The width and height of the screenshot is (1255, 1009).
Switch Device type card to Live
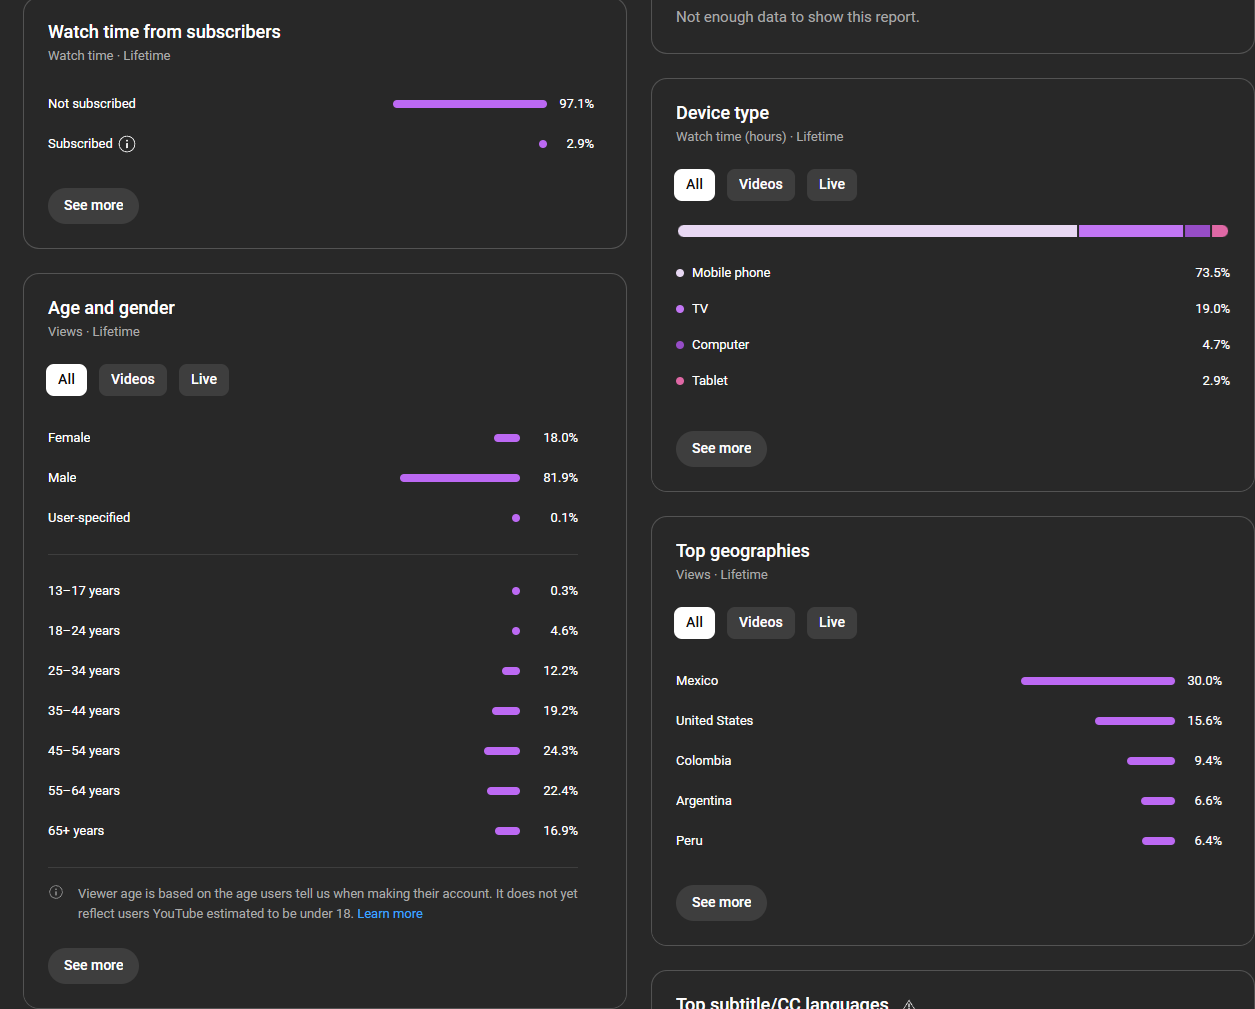831,185
